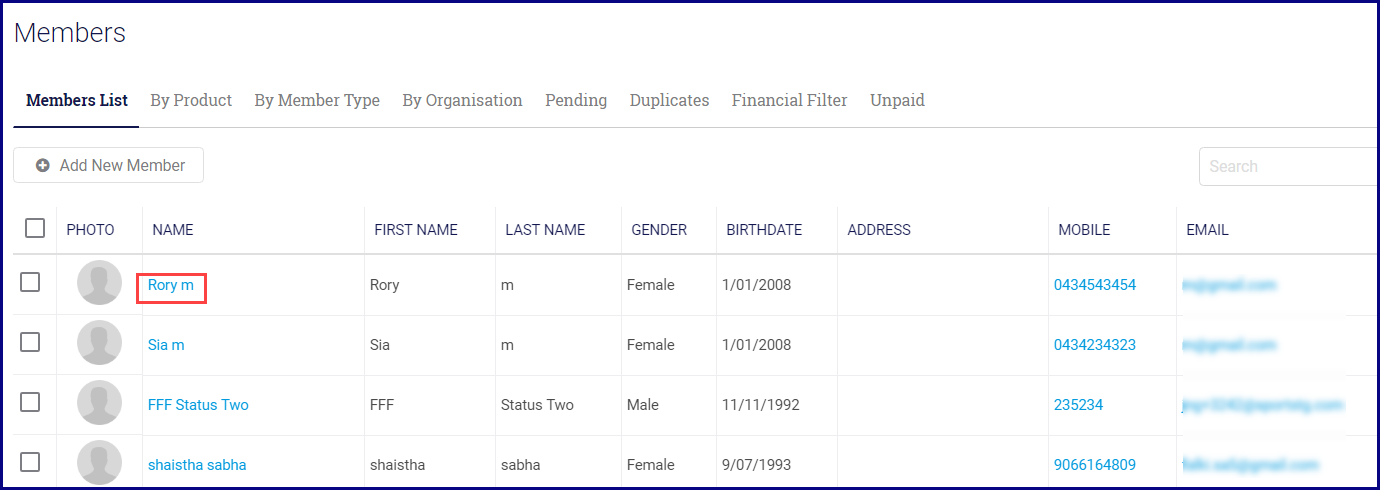
Task: Sort by the BIRTHDATE column header
Action: [764, 230]
